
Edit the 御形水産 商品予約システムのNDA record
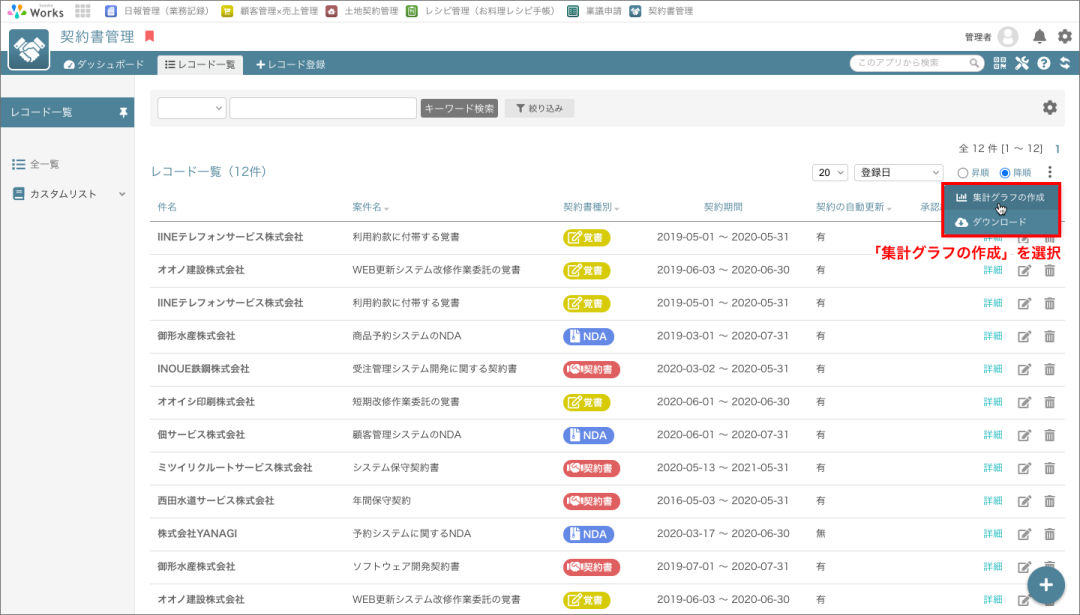[1023, 336]
